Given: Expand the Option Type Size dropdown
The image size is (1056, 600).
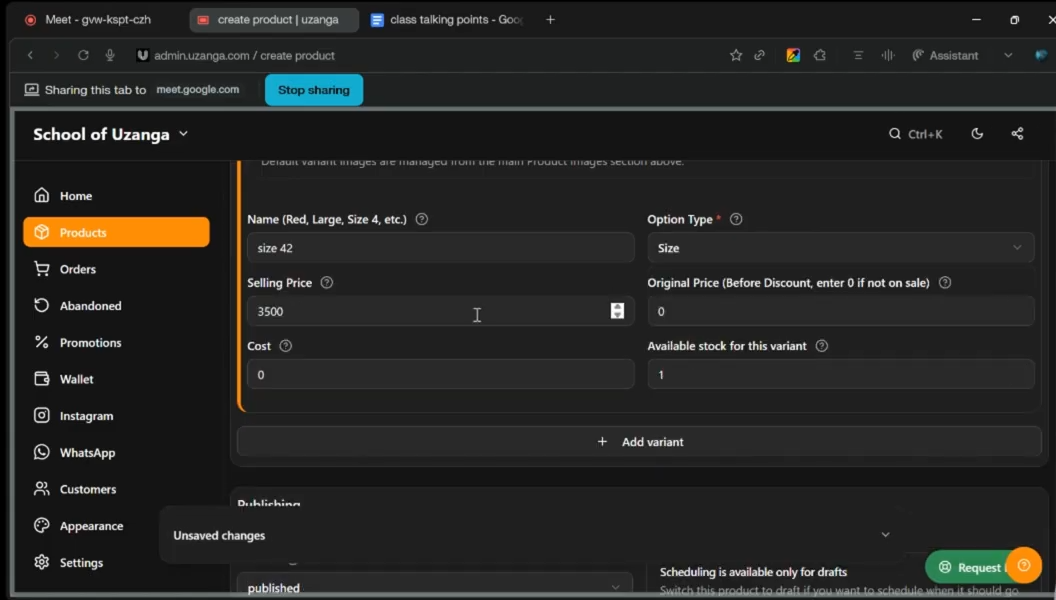Looking at the screenshot, I should pyautogui.click(x=840, y=248).
